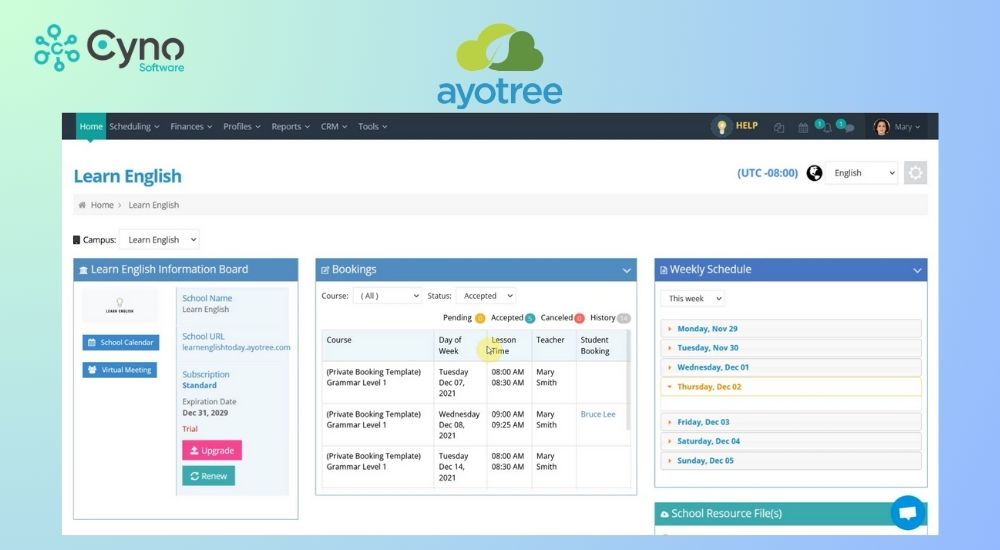The height and width of the screenshot is (550, 1000).
Task: Open the CRM menu
Action: coord(334,126)
